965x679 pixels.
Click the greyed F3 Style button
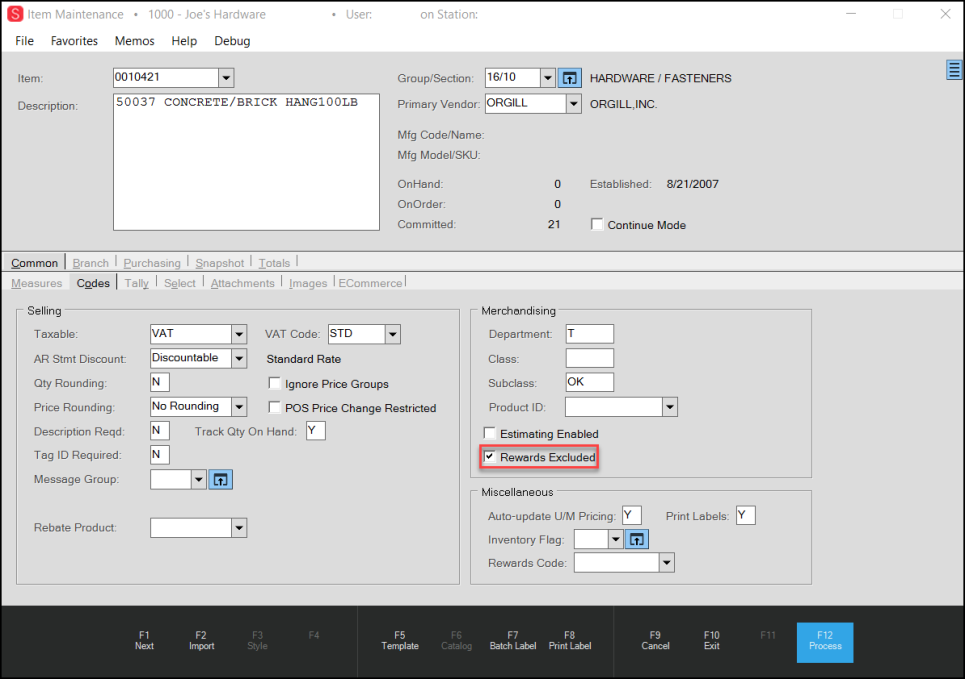tap(257, 640)
